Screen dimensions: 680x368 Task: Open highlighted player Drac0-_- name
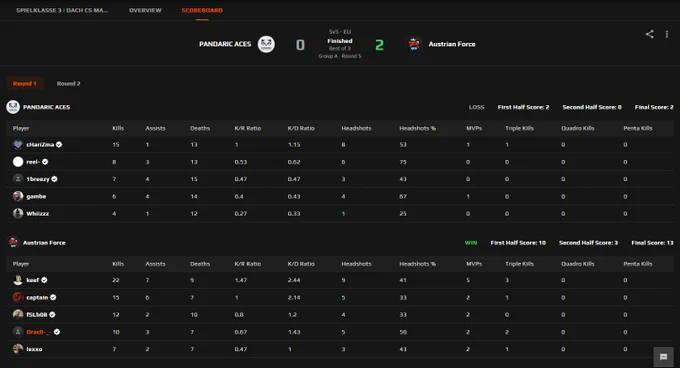39,332
